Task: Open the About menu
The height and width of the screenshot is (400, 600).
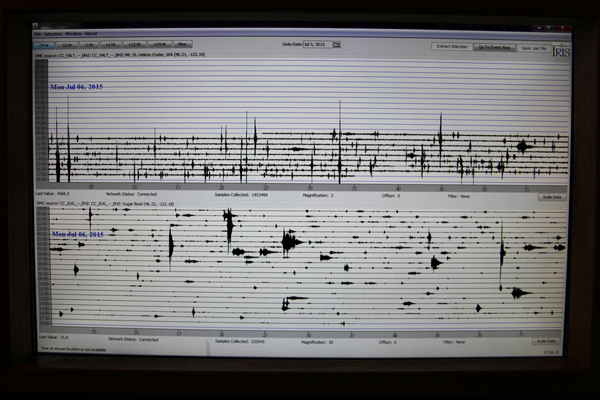Action: [90, 34]
